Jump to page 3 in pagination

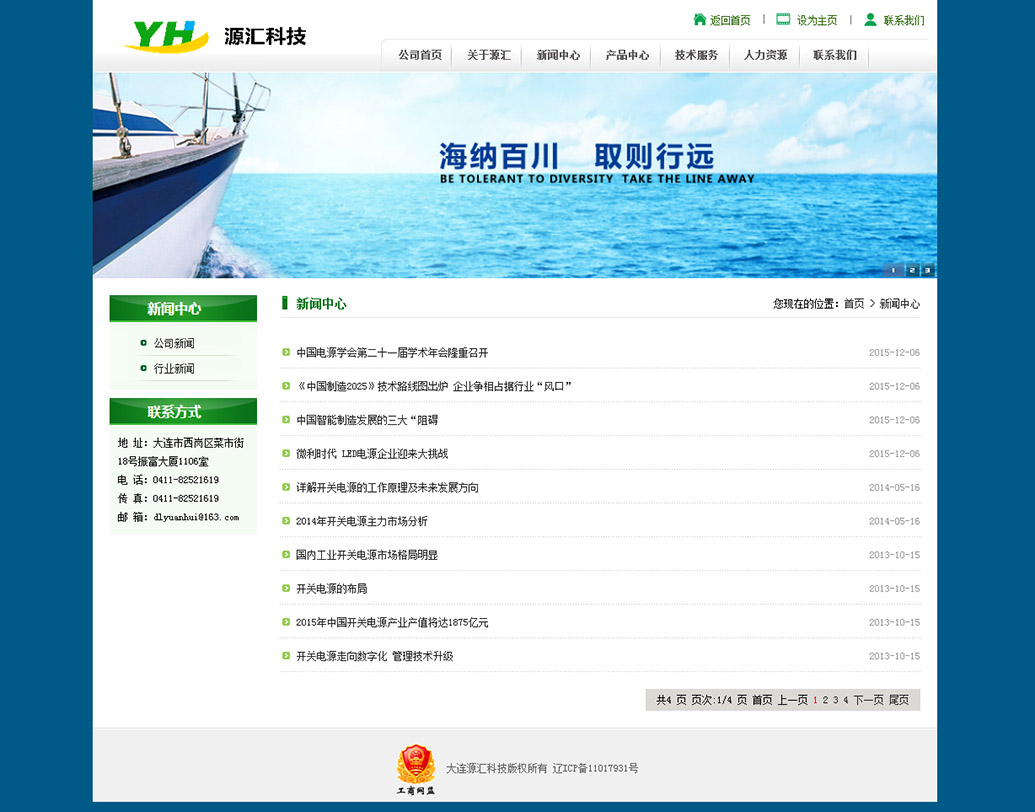(836, 700)
